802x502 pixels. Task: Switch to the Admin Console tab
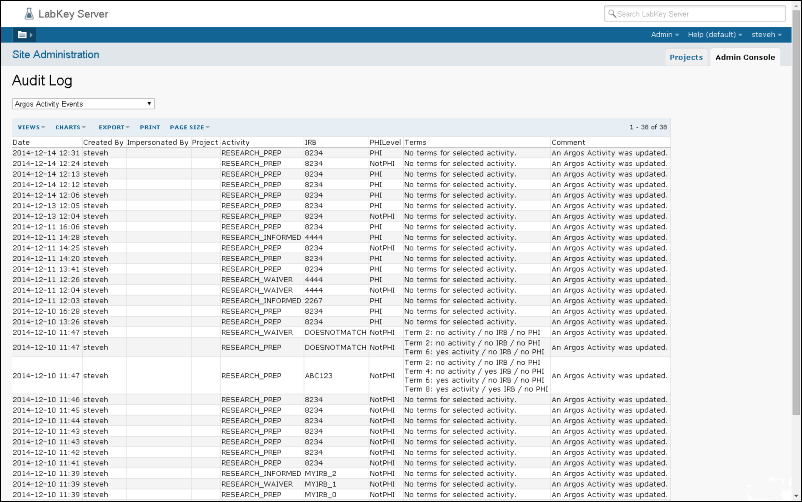(745, 57)
